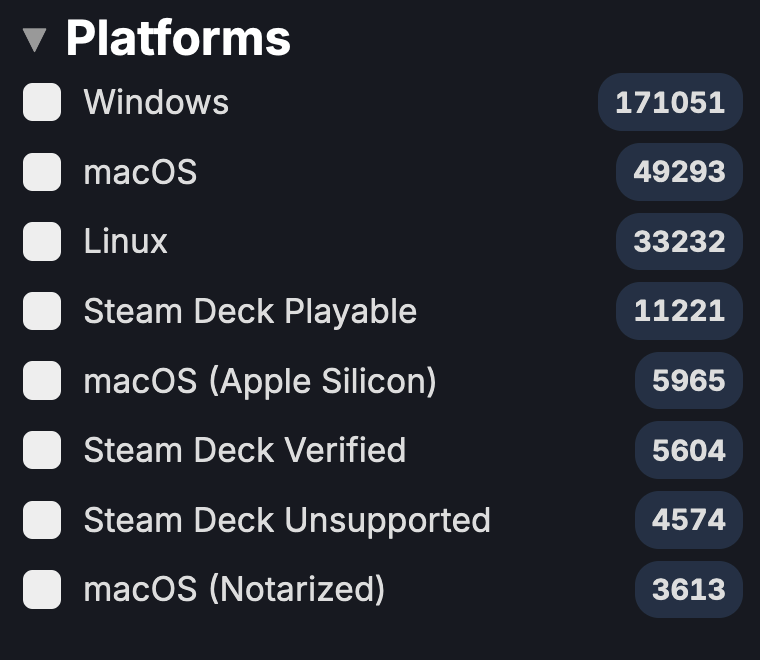The width and height of the screenshot is (760, 660).
Task: Click the 5965 Apple Silicon count badge
Action: click(x=689, y=381)
